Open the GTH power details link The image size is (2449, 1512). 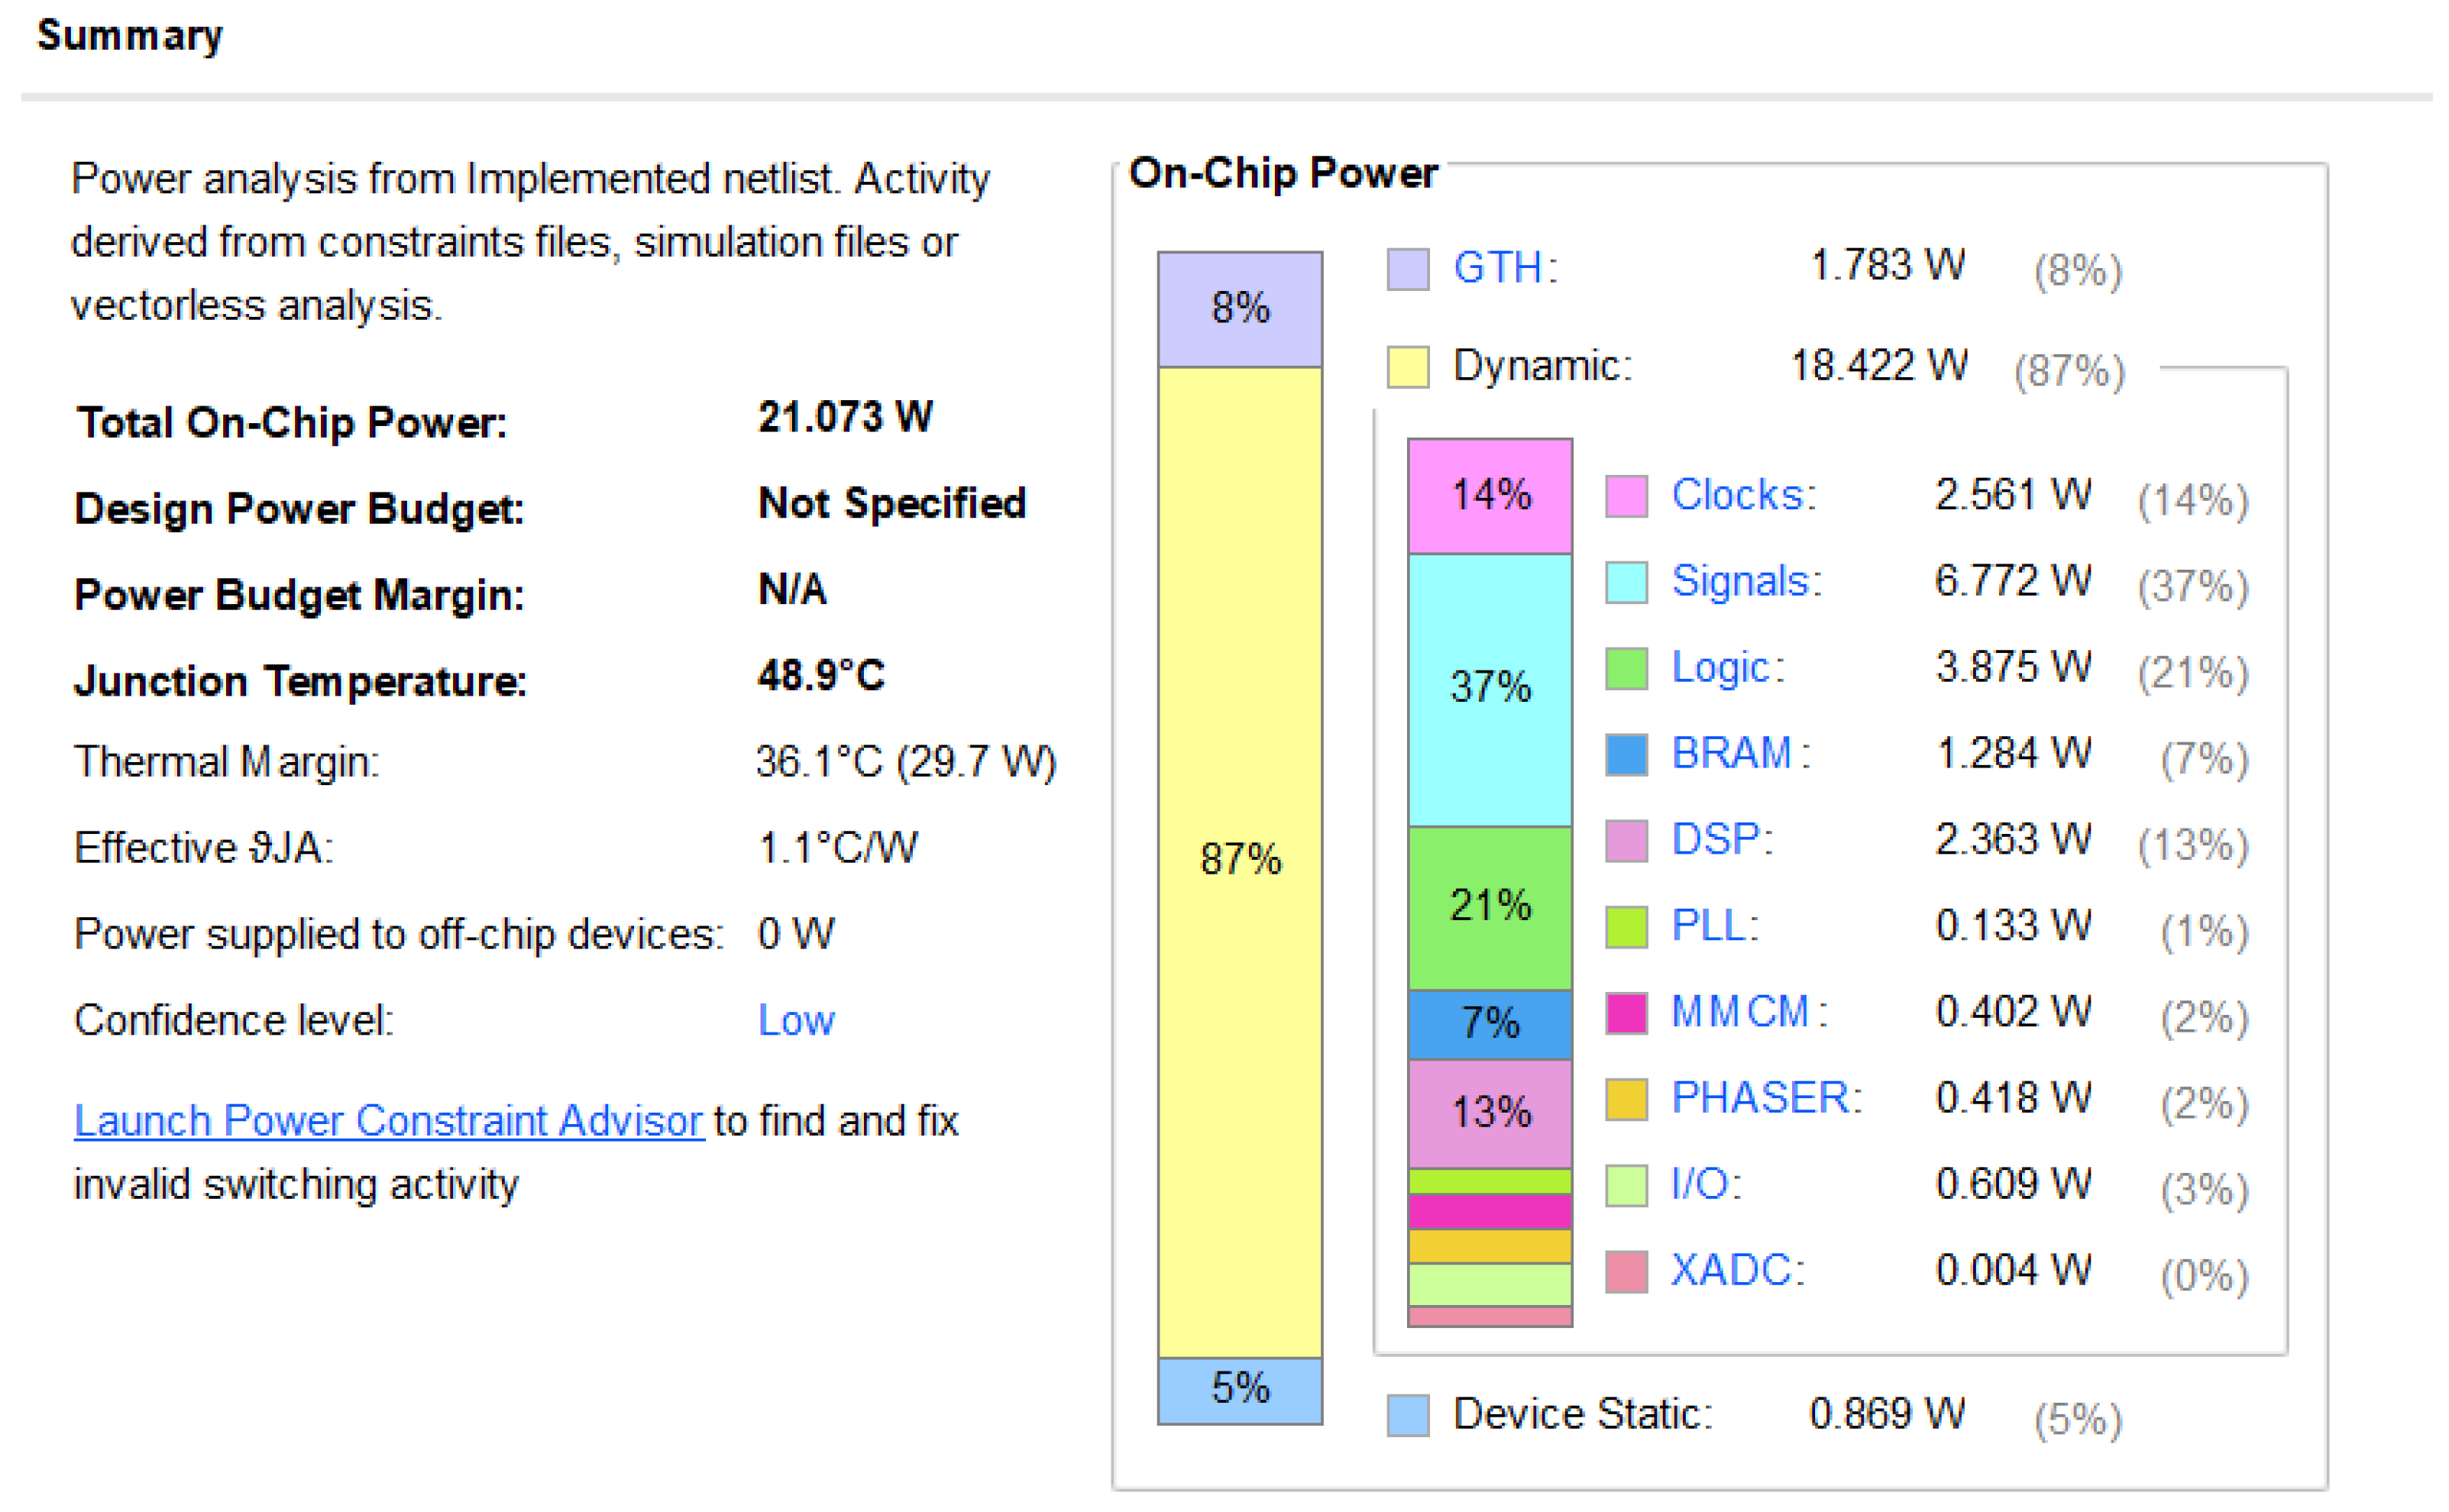point(1498,268)
